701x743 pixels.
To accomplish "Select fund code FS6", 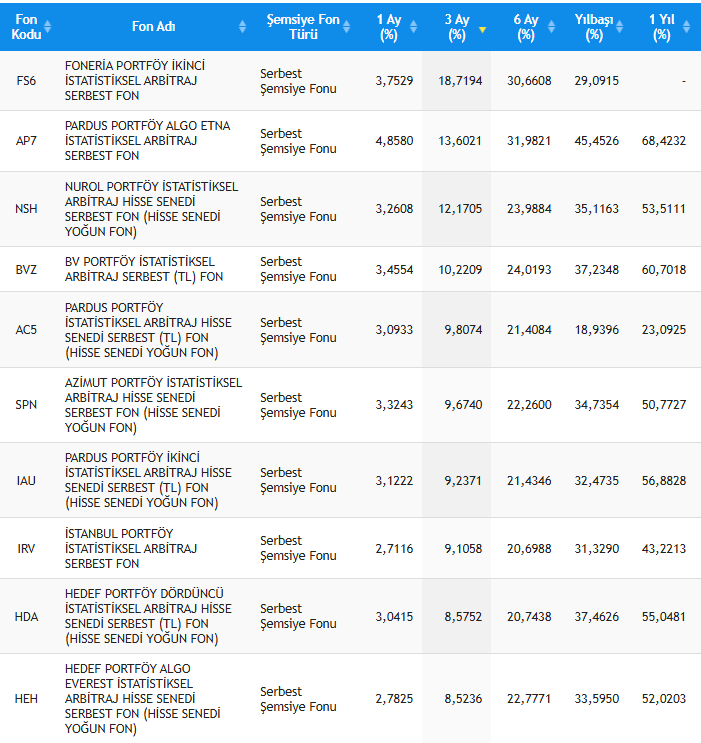I will tap(26, 81).
